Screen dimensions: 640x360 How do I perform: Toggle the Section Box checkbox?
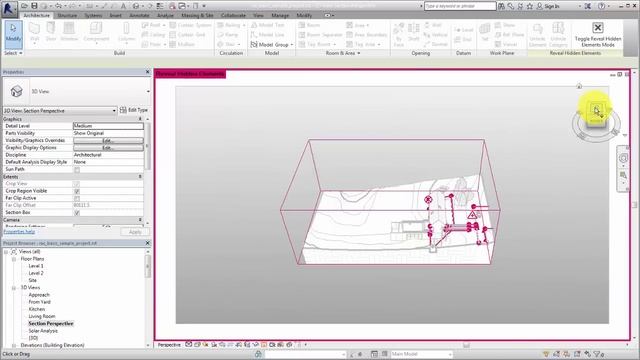pos(77,213)
